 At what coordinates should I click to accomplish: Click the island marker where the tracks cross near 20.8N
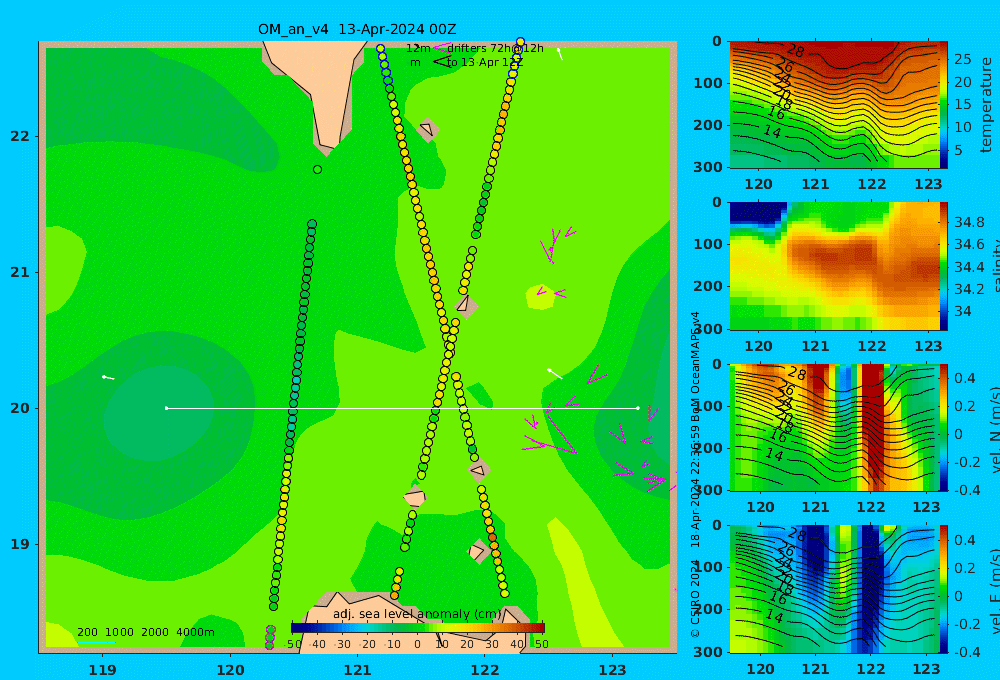click(x=466, y=305)
